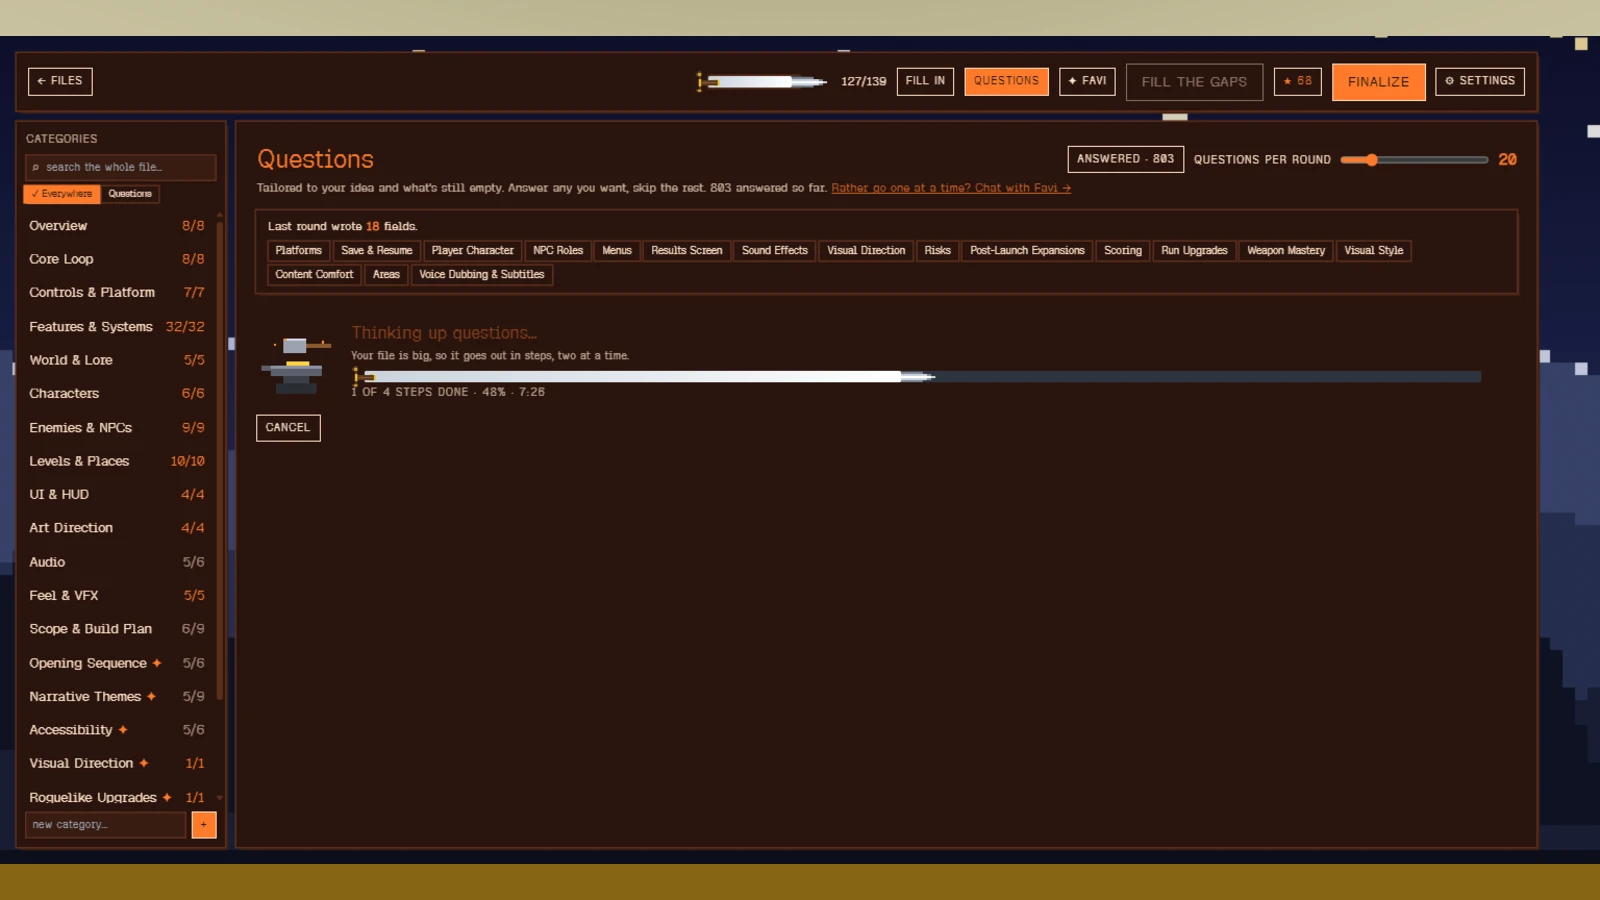
Task: Open Settings with the gear icon
Action: 1480,81
